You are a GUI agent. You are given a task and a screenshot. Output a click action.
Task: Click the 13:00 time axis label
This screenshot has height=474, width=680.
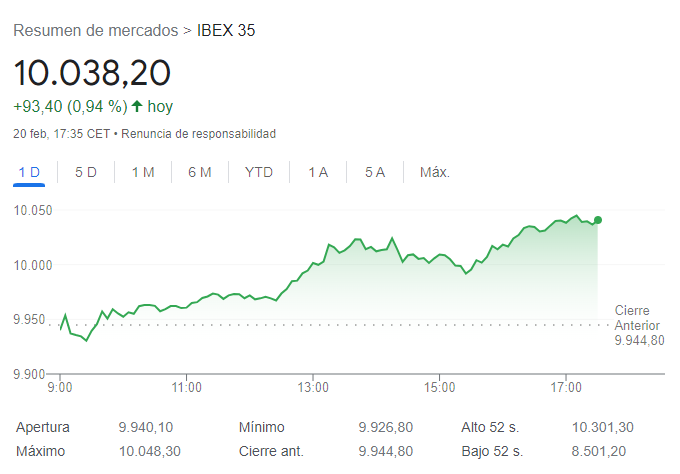(x=313, y=387)
